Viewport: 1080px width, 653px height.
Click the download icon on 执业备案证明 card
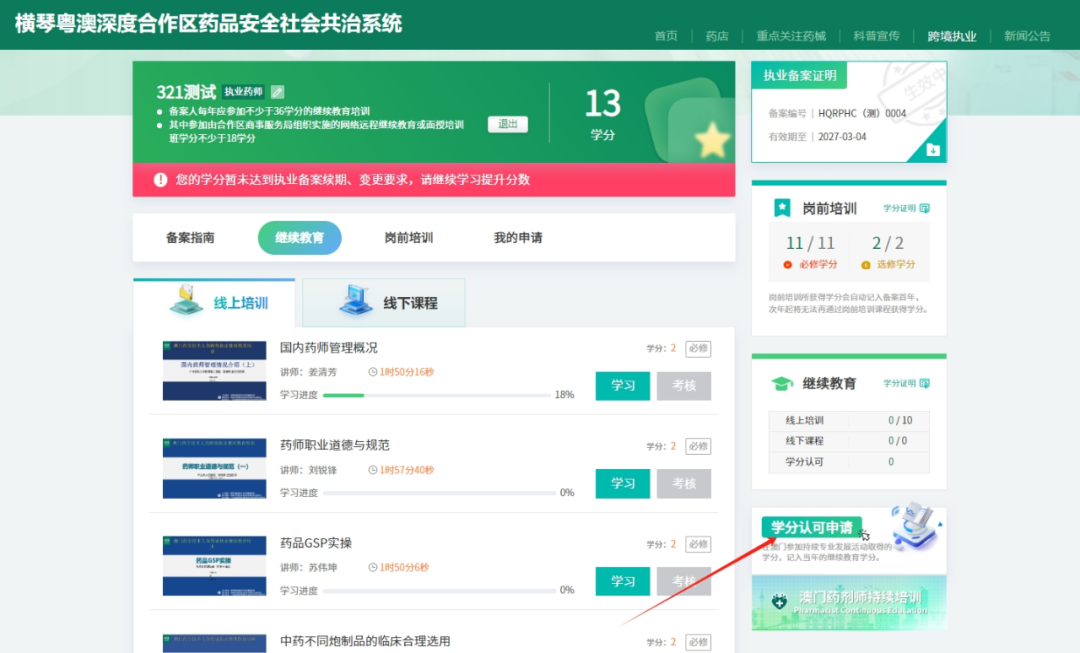(x=933, y=150)
